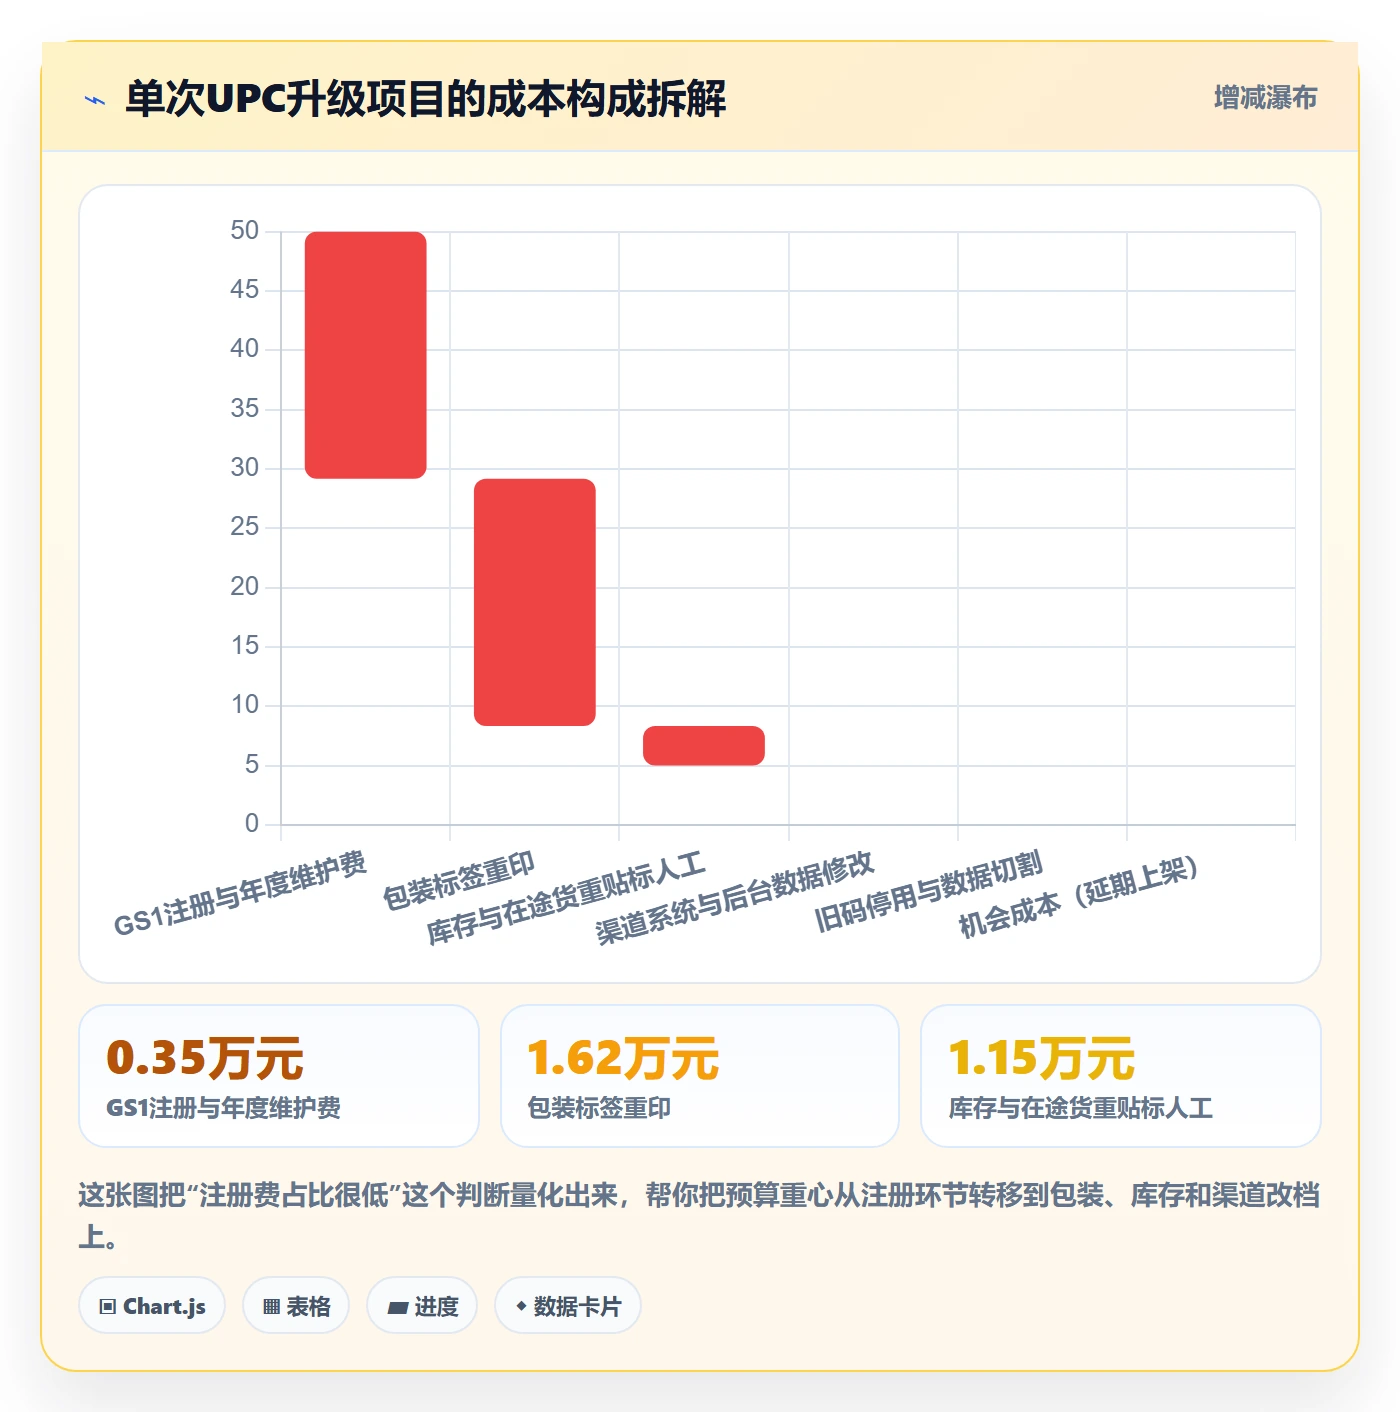Select the Chart.js tag chip
Viewport: 1400px width, 1412px height.
152,1305
